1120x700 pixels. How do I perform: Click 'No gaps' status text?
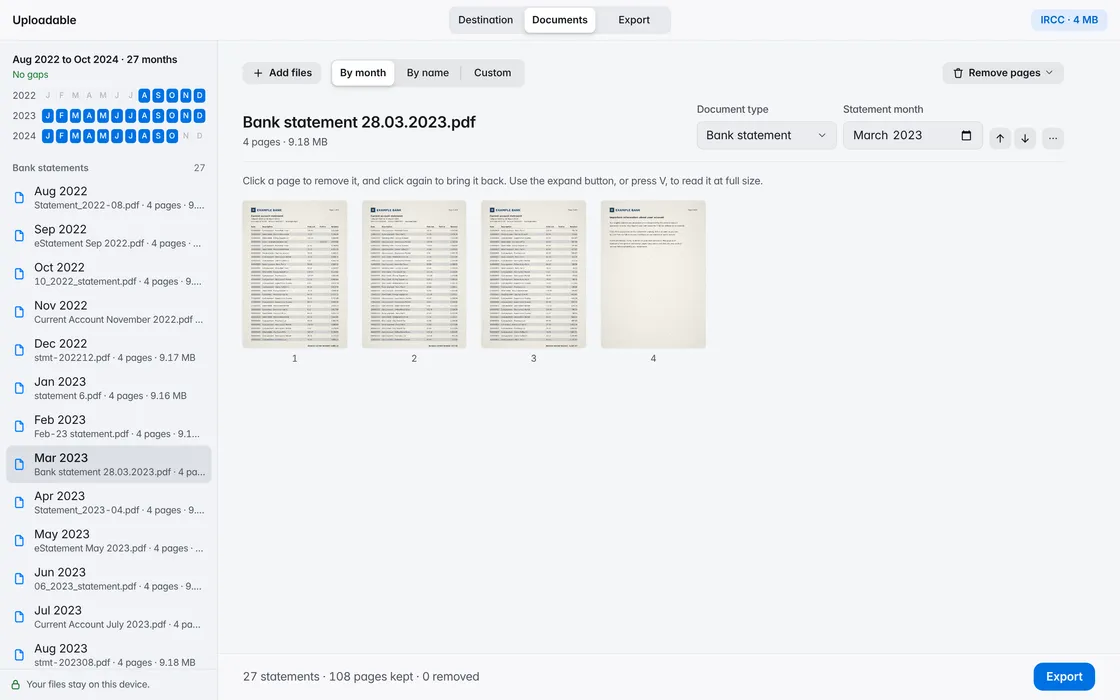30,74
